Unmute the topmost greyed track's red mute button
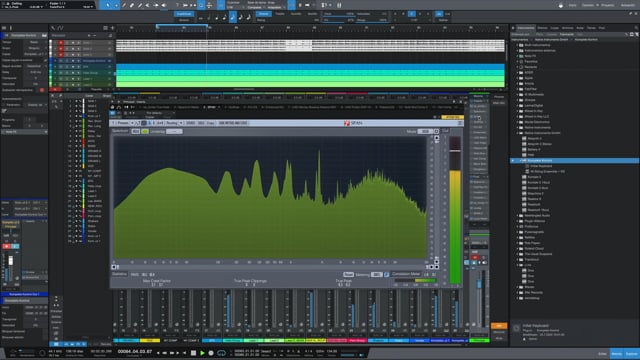The width and height of the screenshot is (640, 360). (x=60, y=42)
